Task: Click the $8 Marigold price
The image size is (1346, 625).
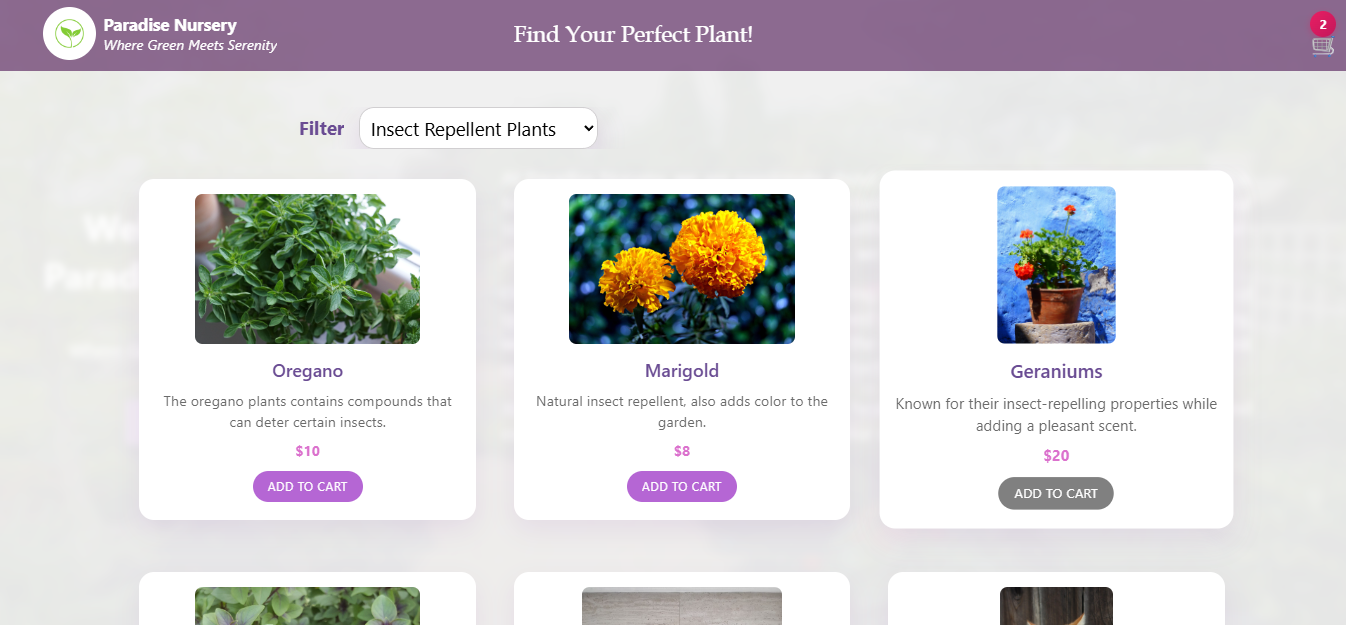Action: pos(681,451)
